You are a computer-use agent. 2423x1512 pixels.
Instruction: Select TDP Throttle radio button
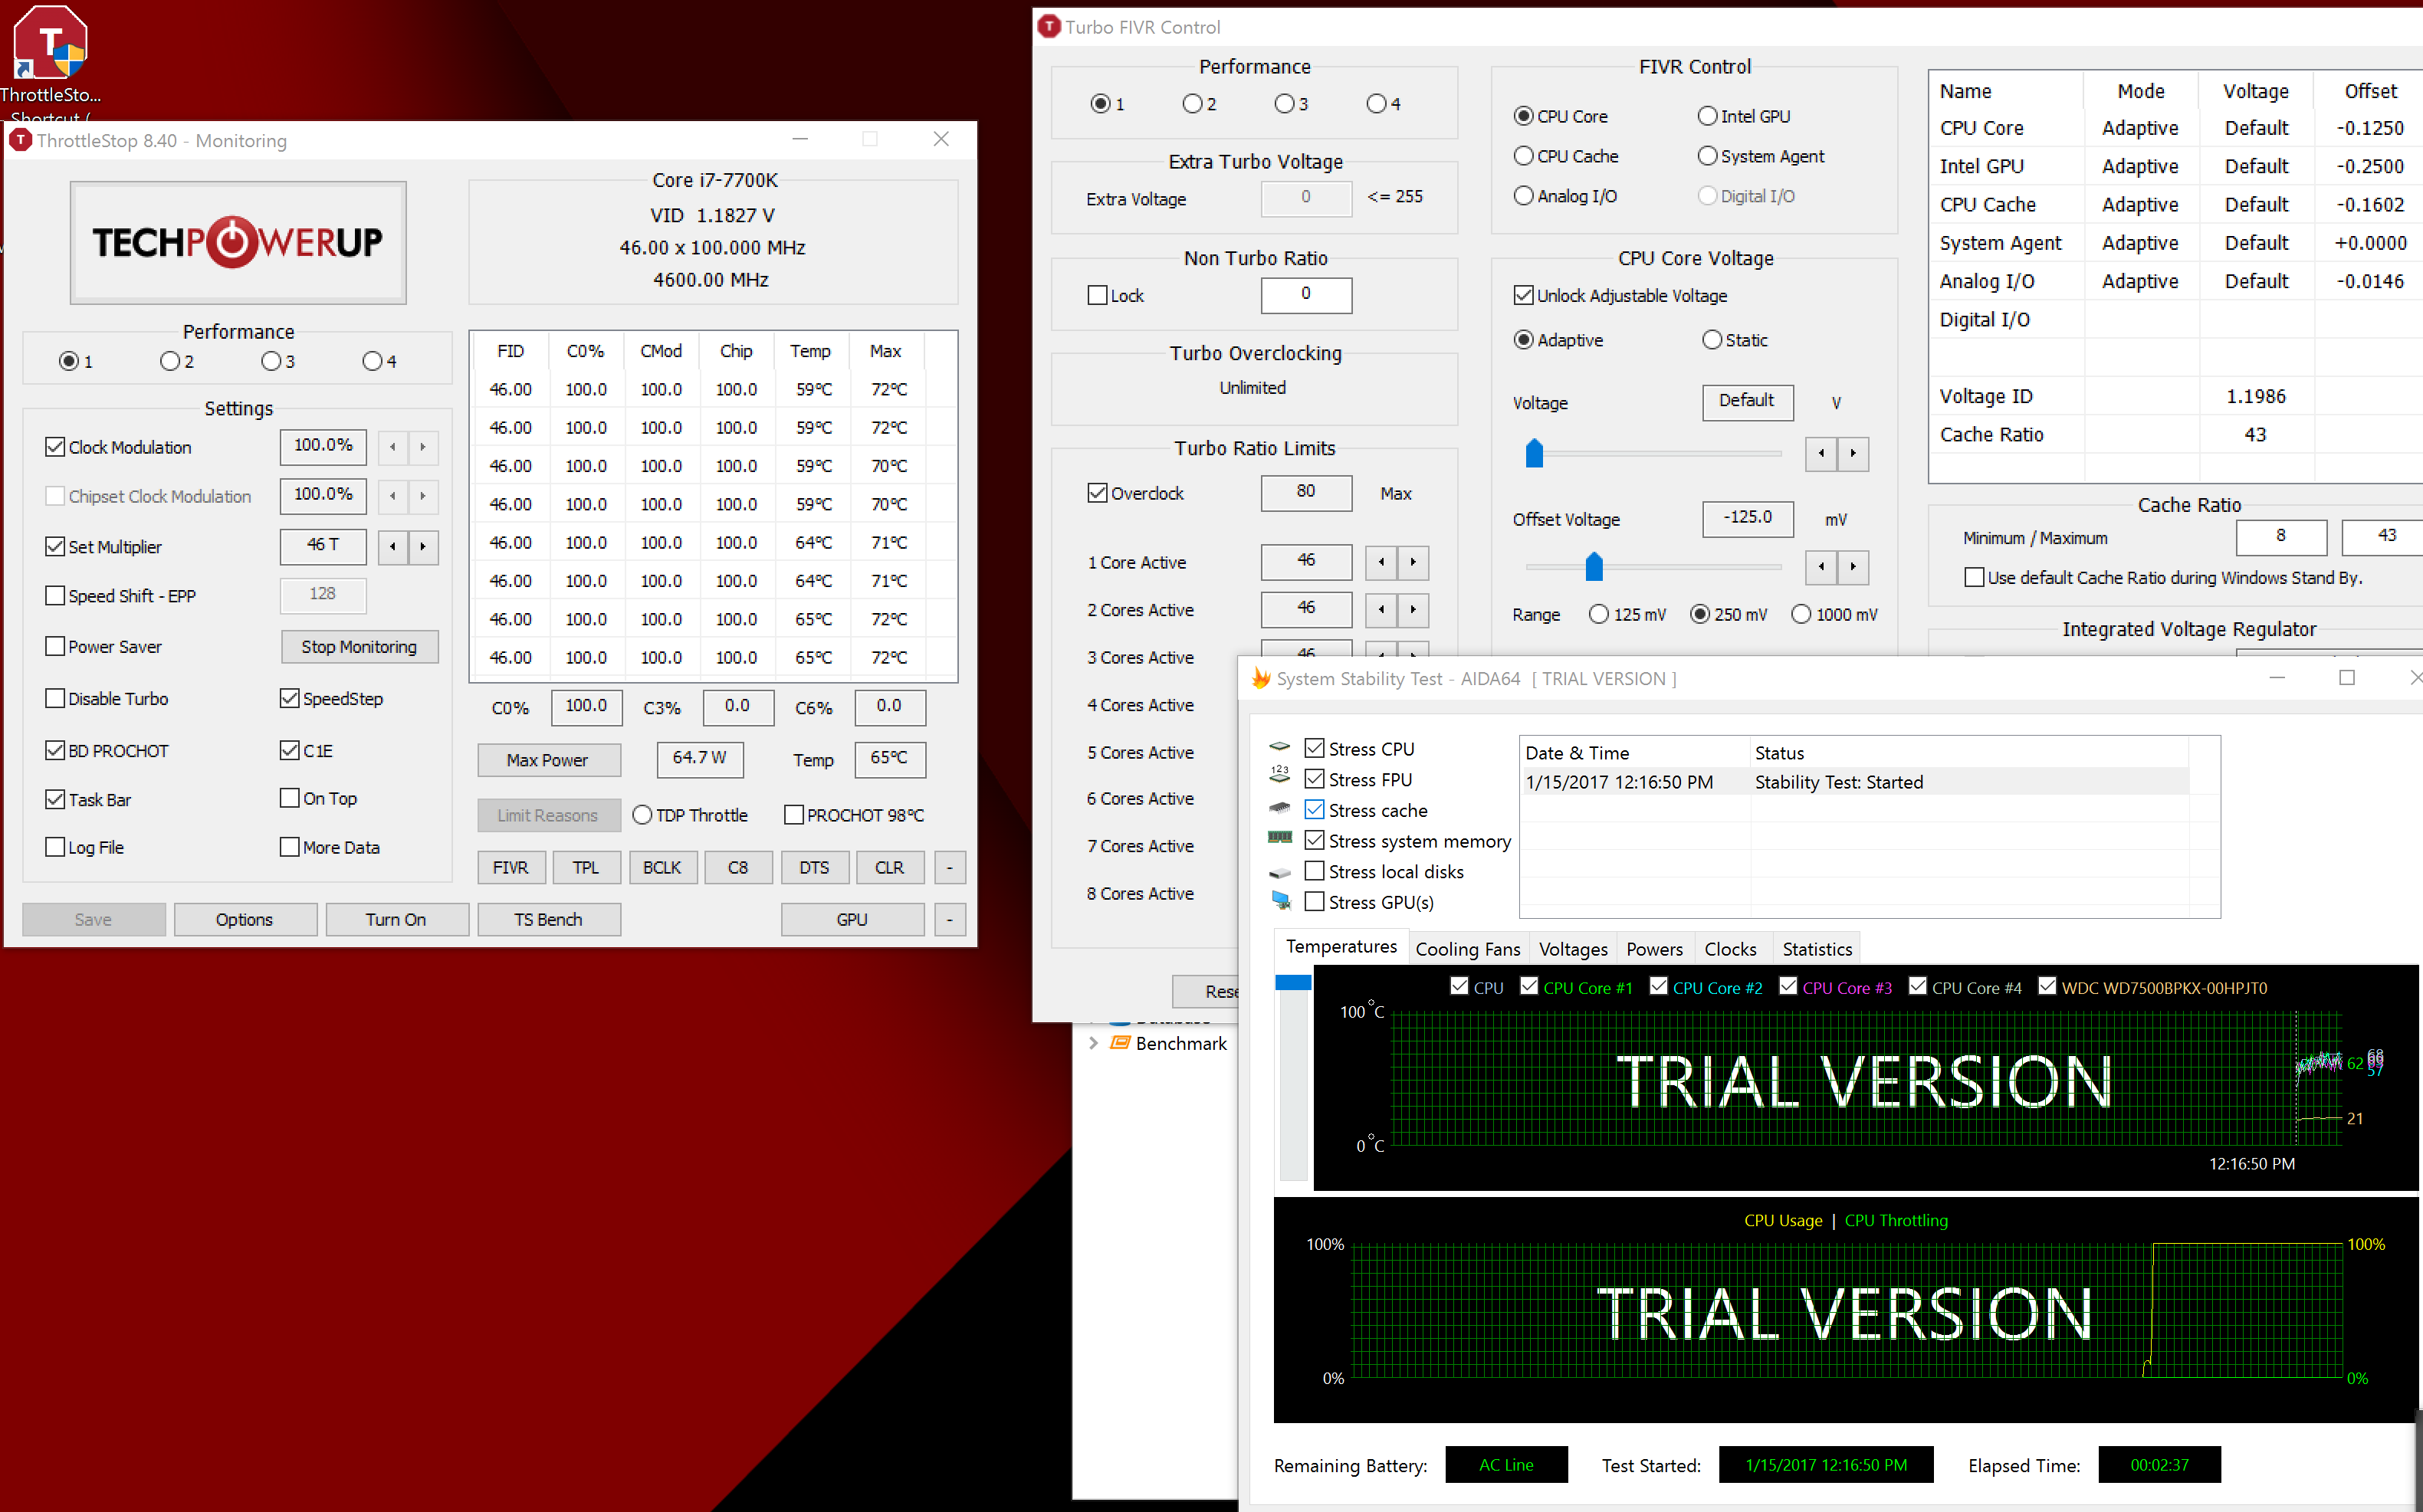click(x=642, y=815)
